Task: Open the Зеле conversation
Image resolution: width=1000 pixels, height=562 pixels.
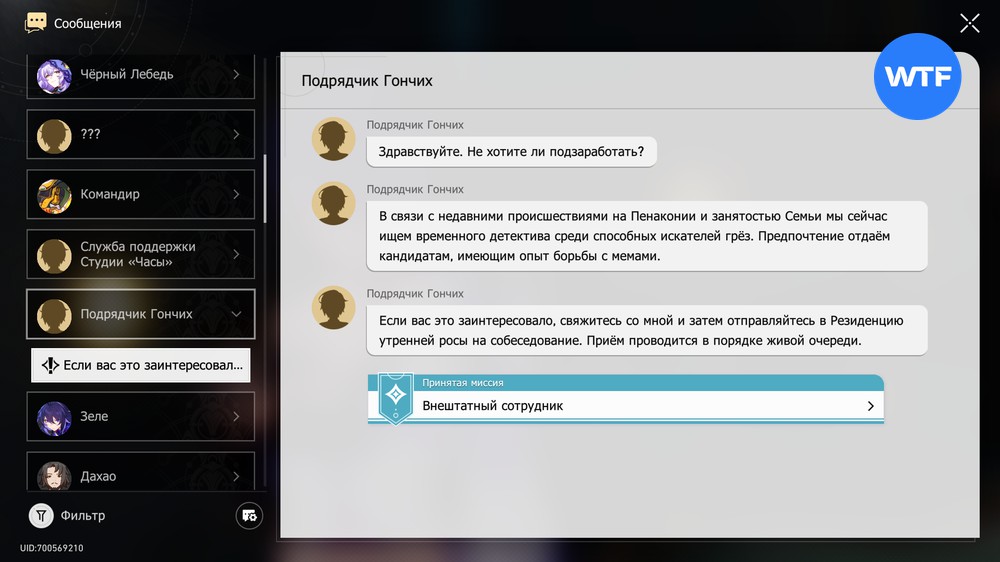Action: [140, 417]
